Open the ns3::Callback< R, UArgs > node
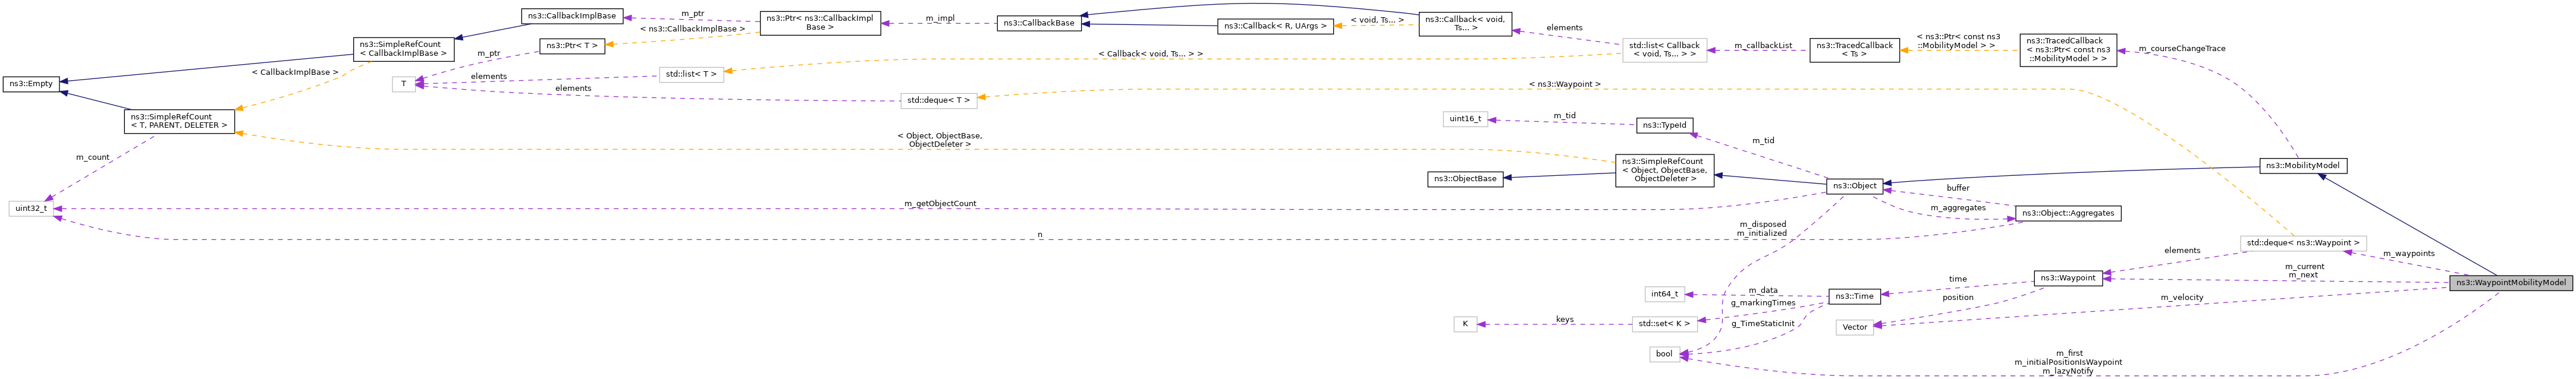 tap(1275, 26)
